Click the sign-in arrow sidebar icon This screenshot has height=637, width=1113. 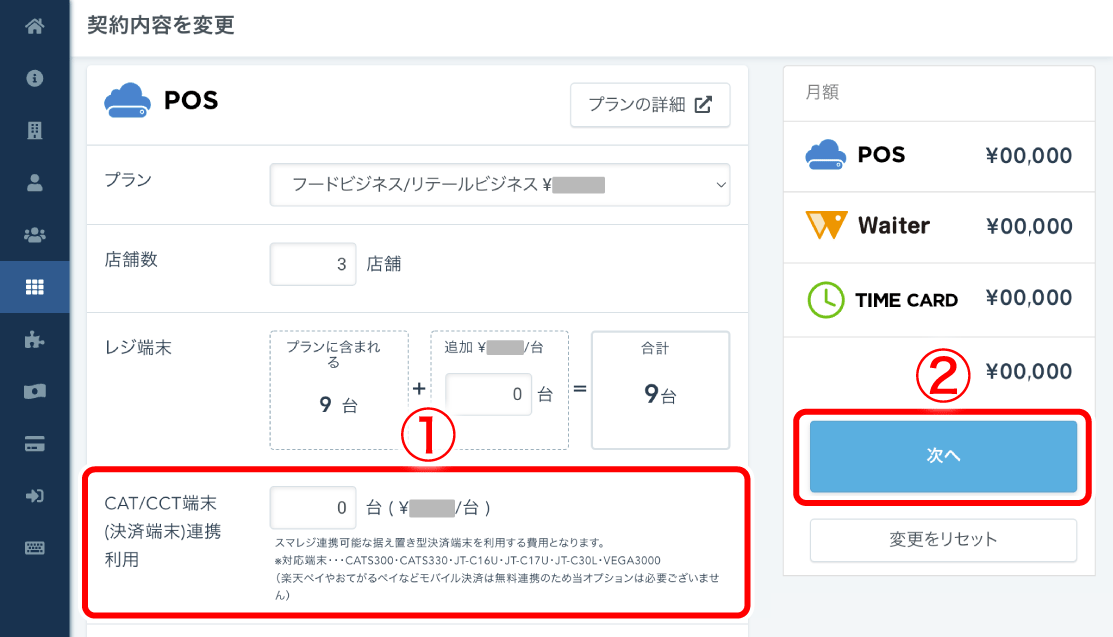(x=35, y=496)
